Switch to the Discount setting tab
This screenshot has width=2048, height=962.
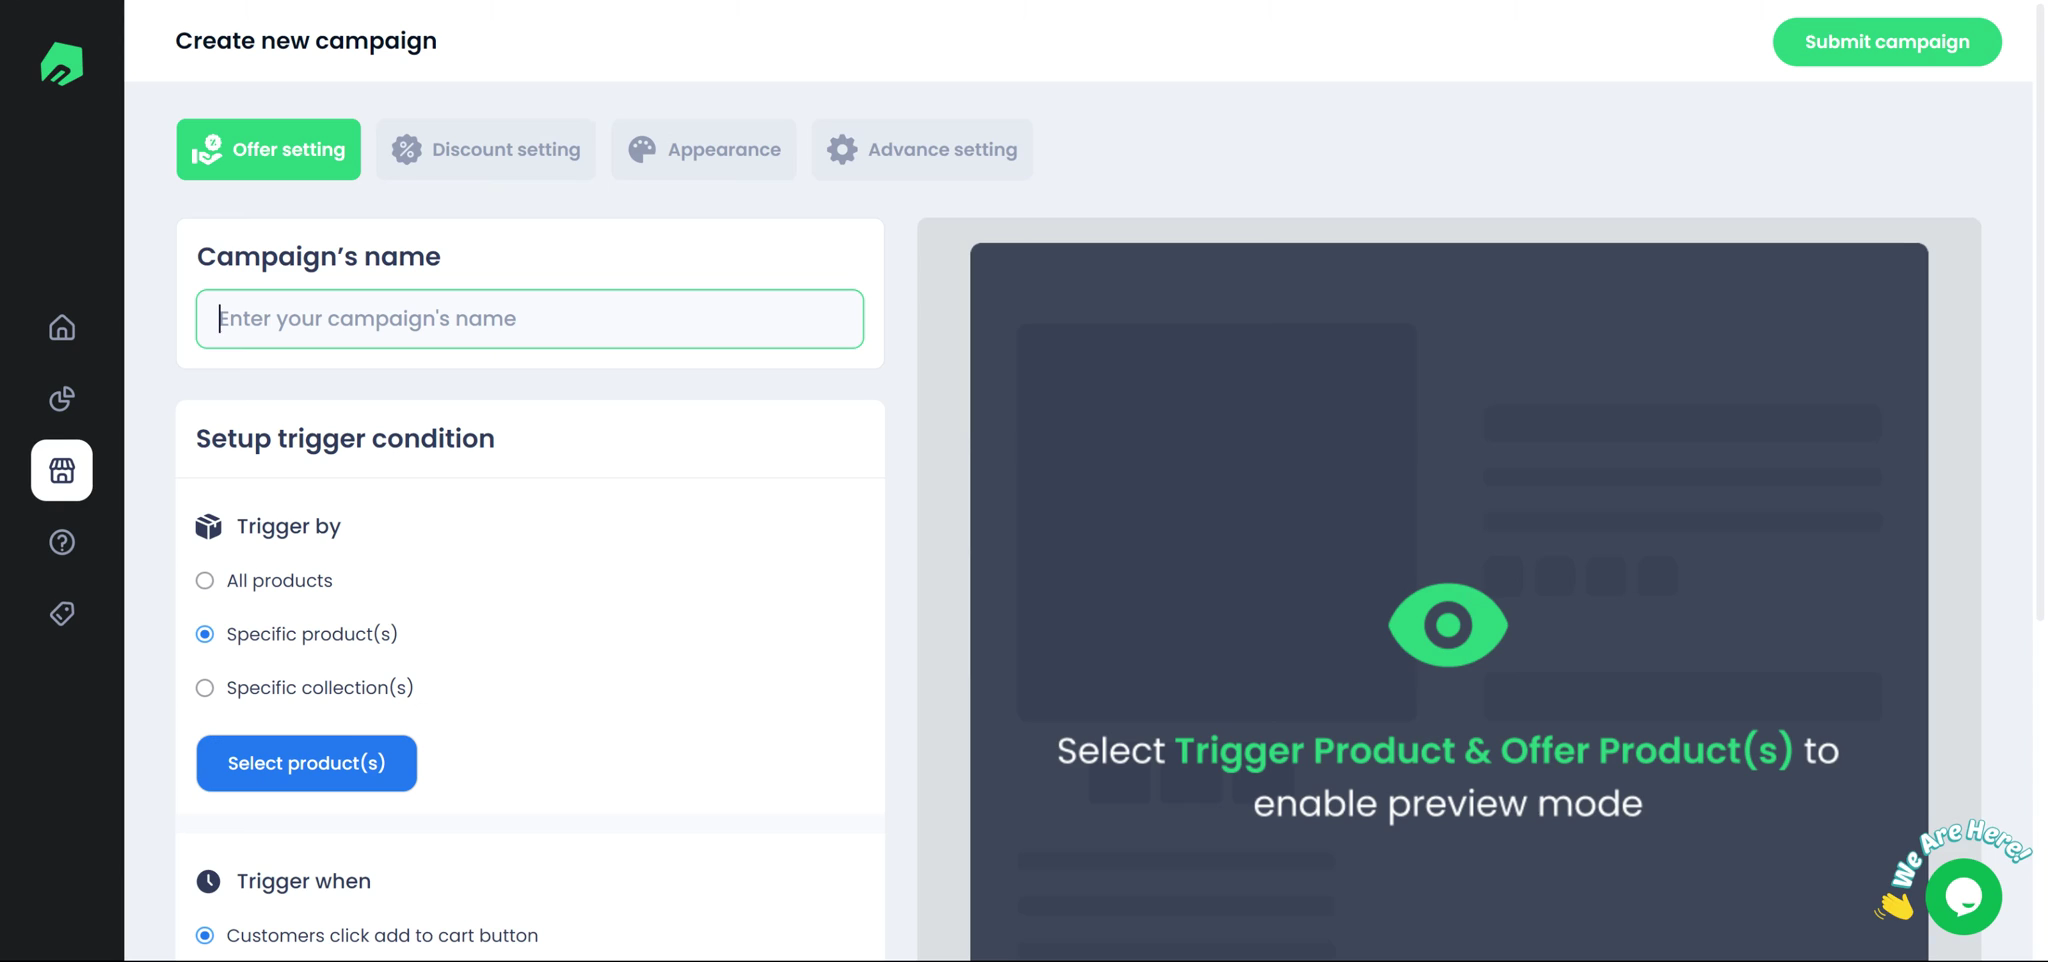point(486,149)
